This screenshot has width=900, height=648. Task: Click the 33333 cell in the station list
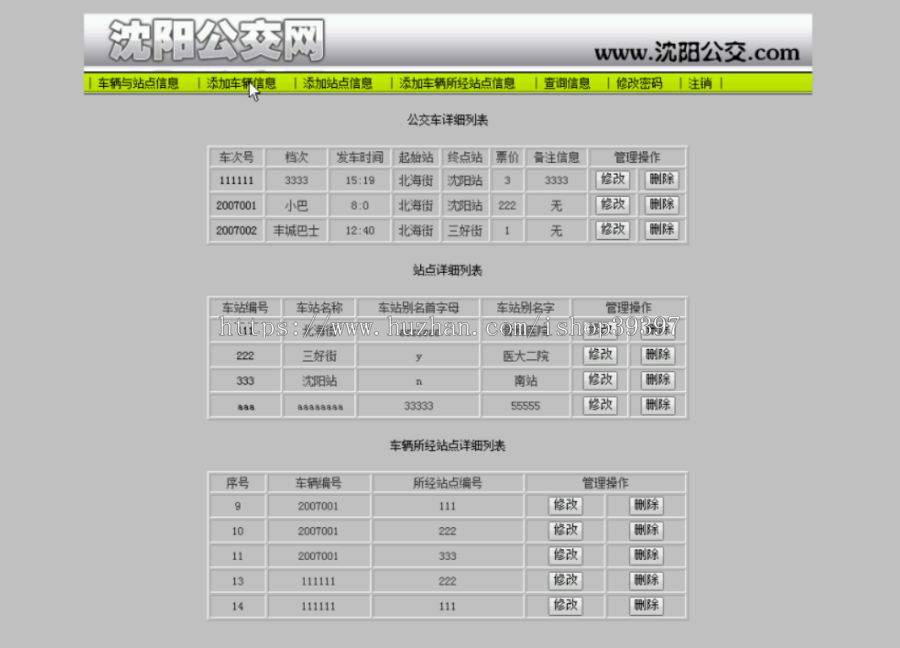tap(418, 406)
